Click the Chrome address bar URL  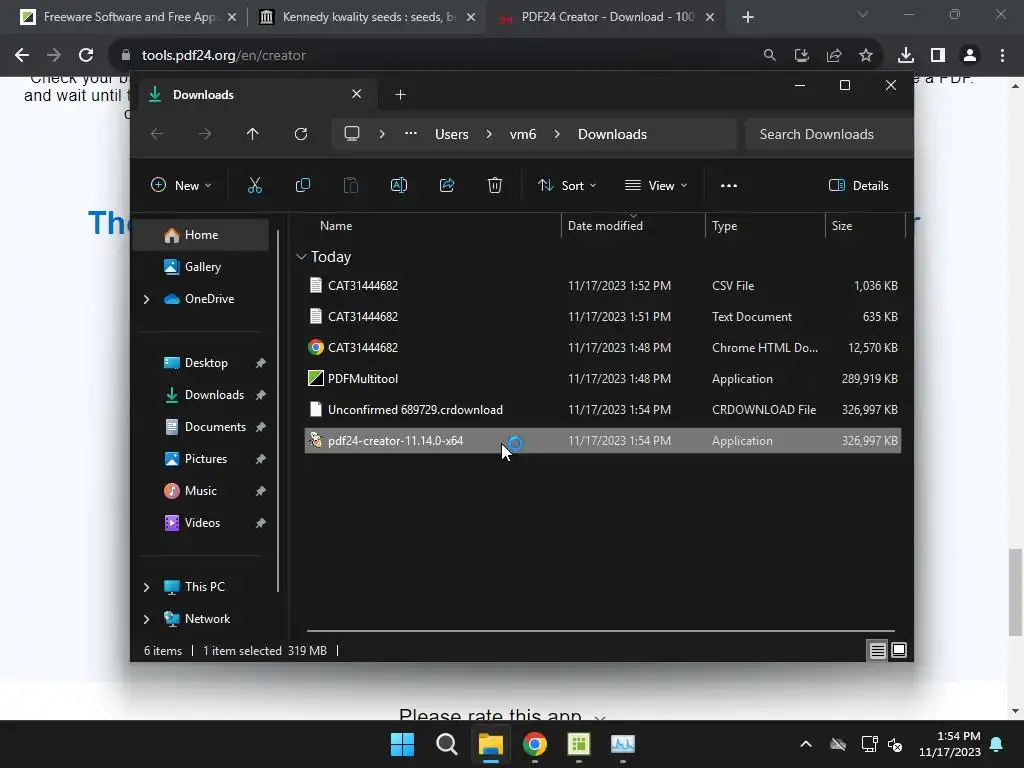[223, 56]
